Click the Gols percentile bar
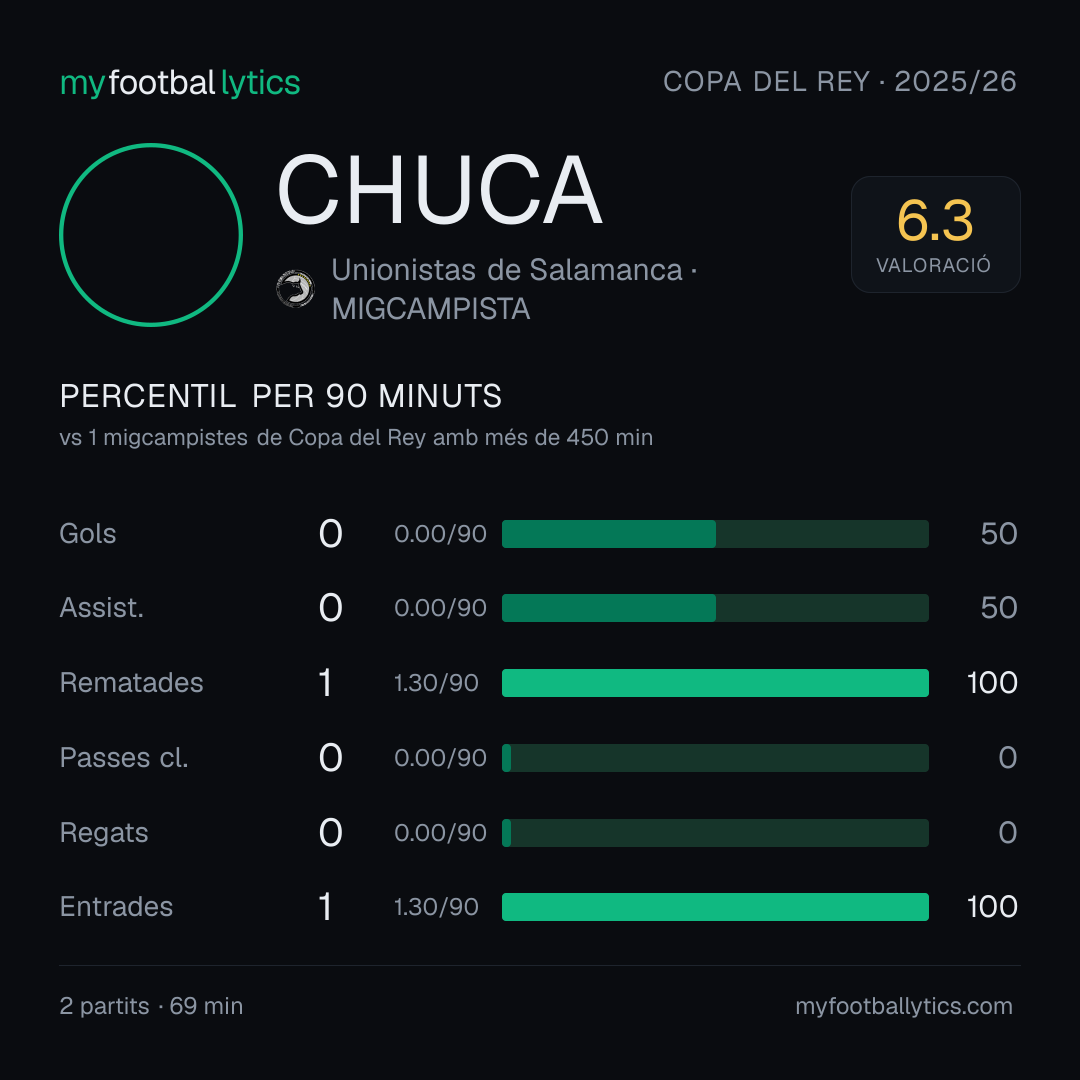 [x=715, y=534]
